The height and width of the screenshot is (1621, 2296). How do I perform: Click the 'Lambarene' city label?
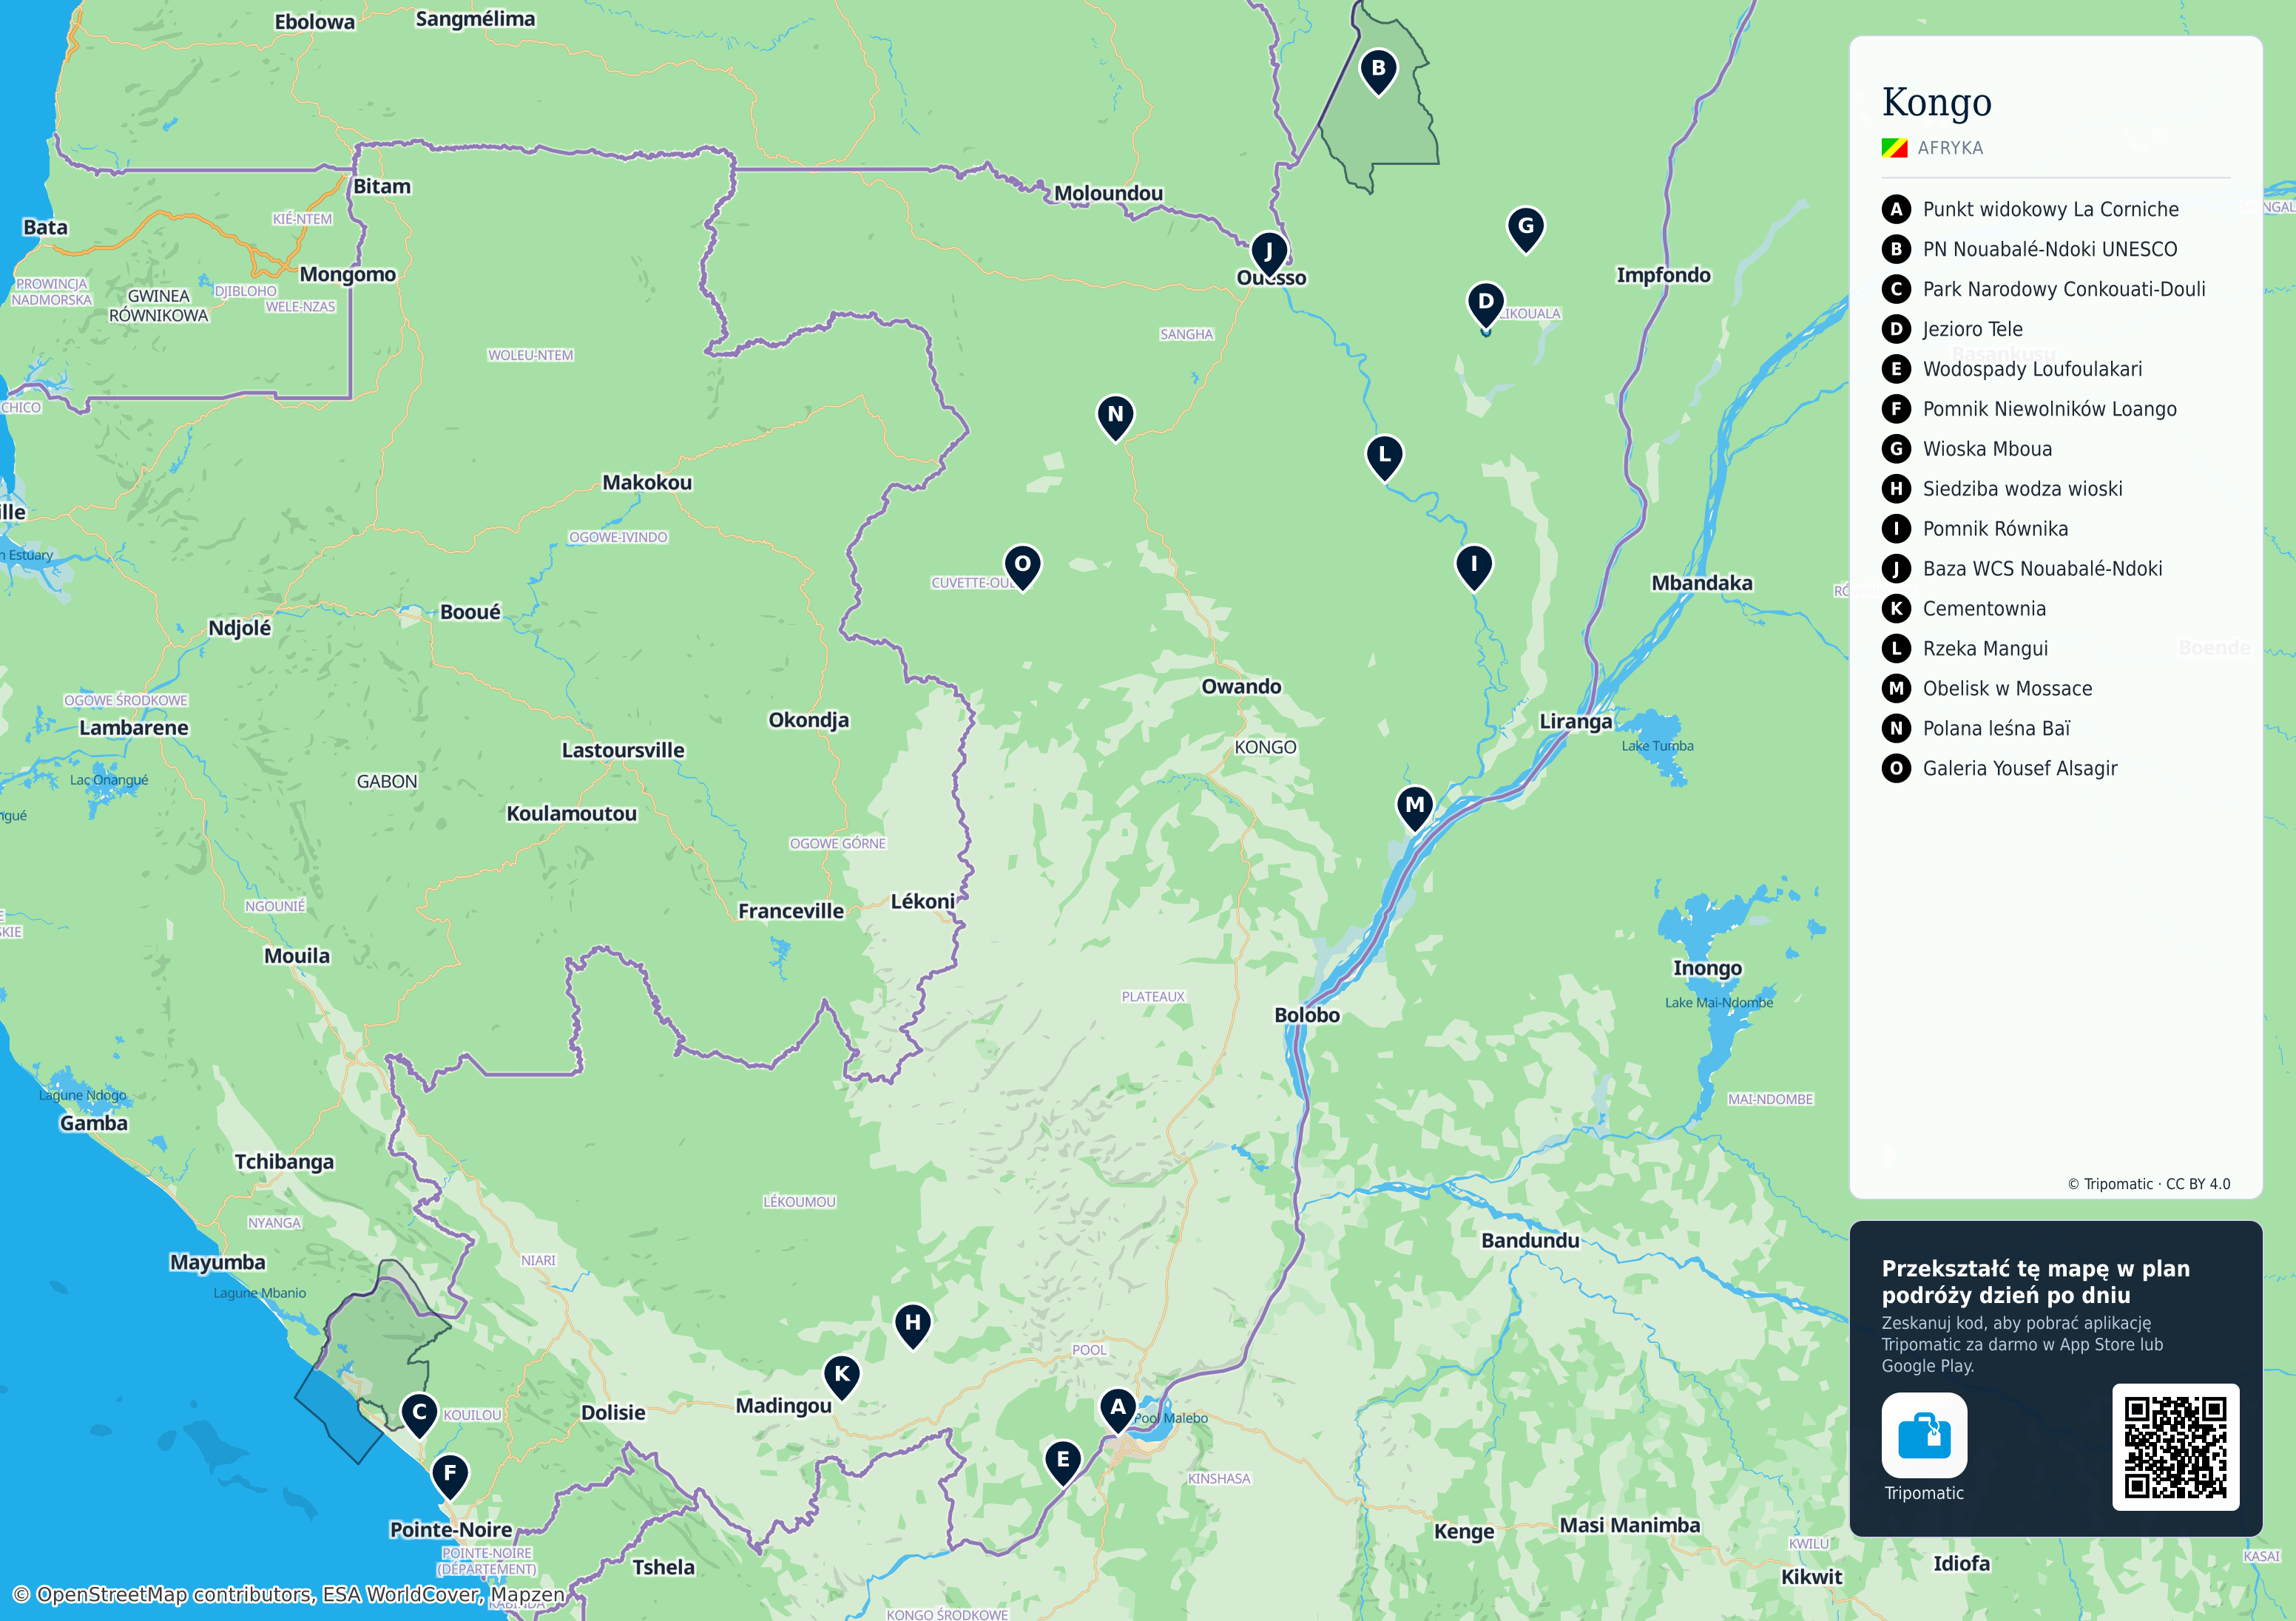click(x=133, y=728)
